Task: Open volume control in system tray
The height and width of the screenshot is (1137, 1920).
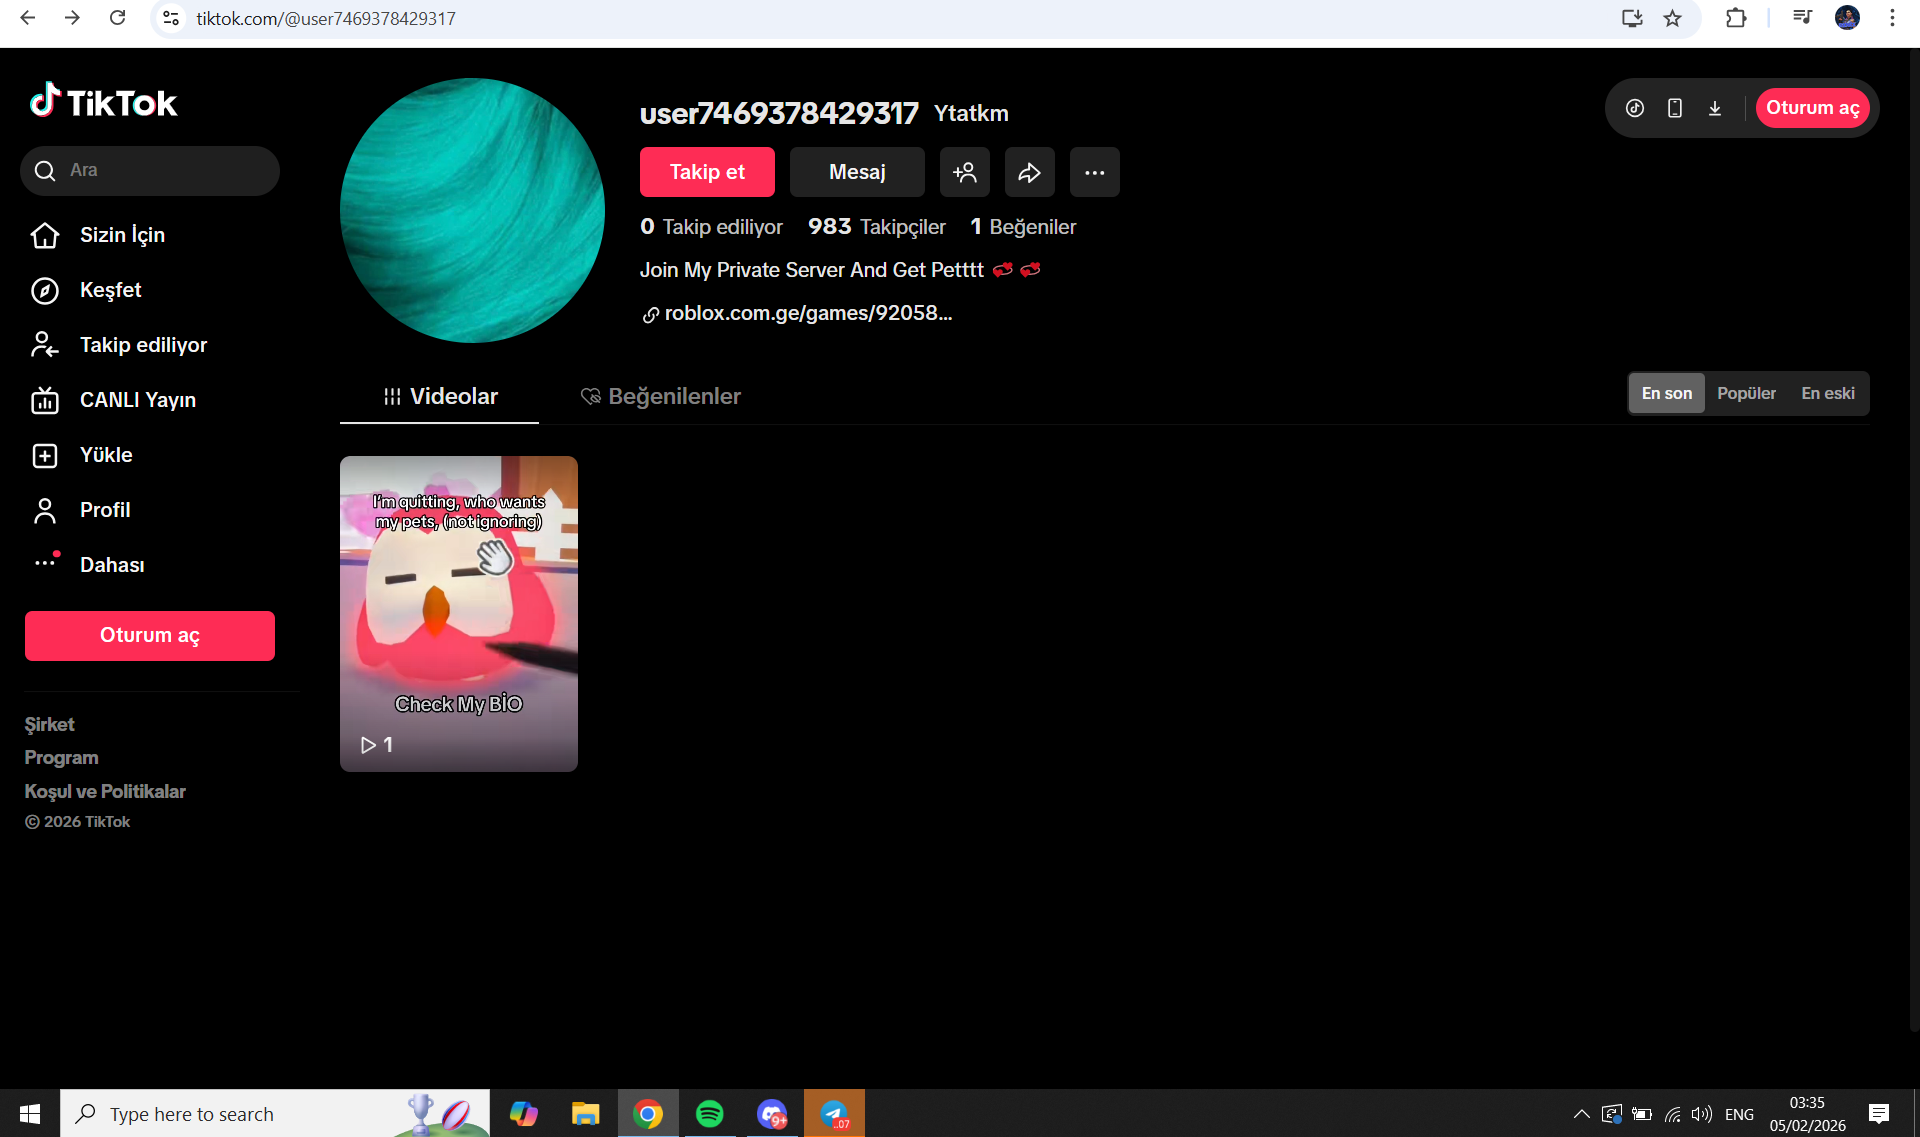Action: [1701, 1113]
